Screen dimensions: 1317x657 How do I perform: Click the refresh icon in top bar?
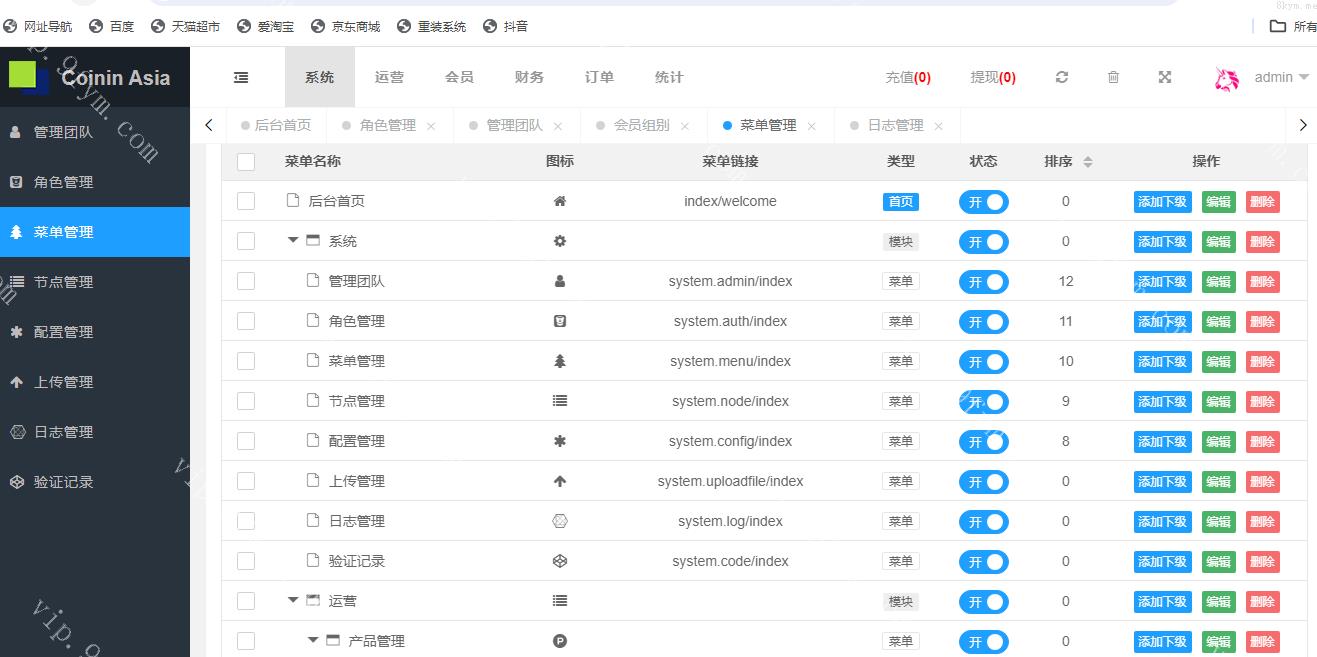pos(1062,77)
